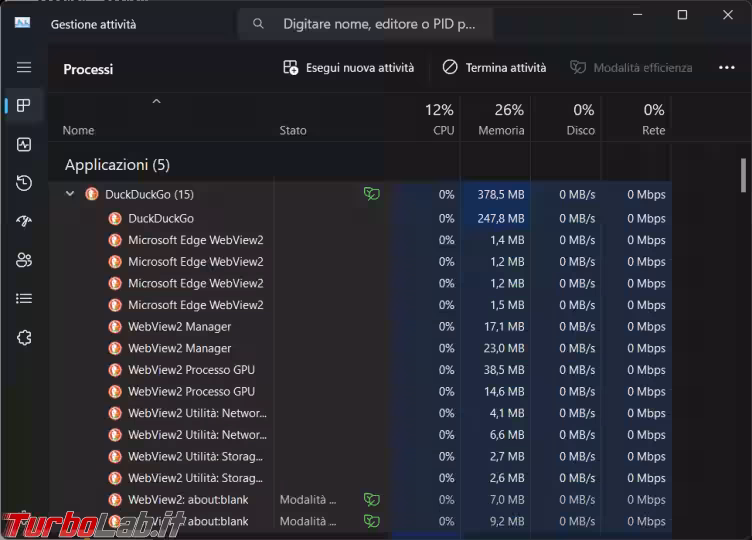This screenshot has width=752, height=540.
Task: Click the icon of WebView2 Processo GPU 38,5 MB row
Action: tap(115, 370)
